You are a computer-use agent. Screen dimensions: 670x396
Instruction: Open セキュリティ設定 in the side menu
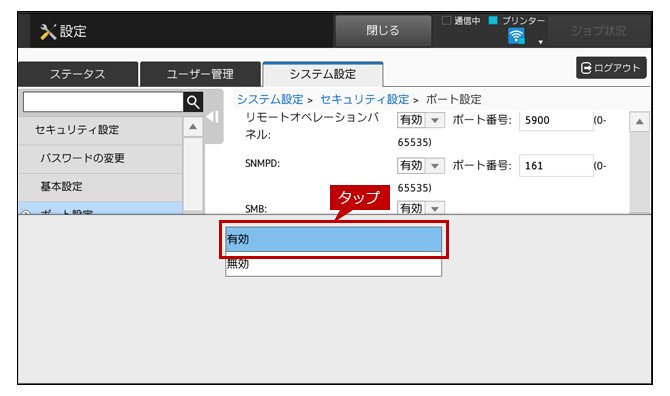[x=100, y=130]
